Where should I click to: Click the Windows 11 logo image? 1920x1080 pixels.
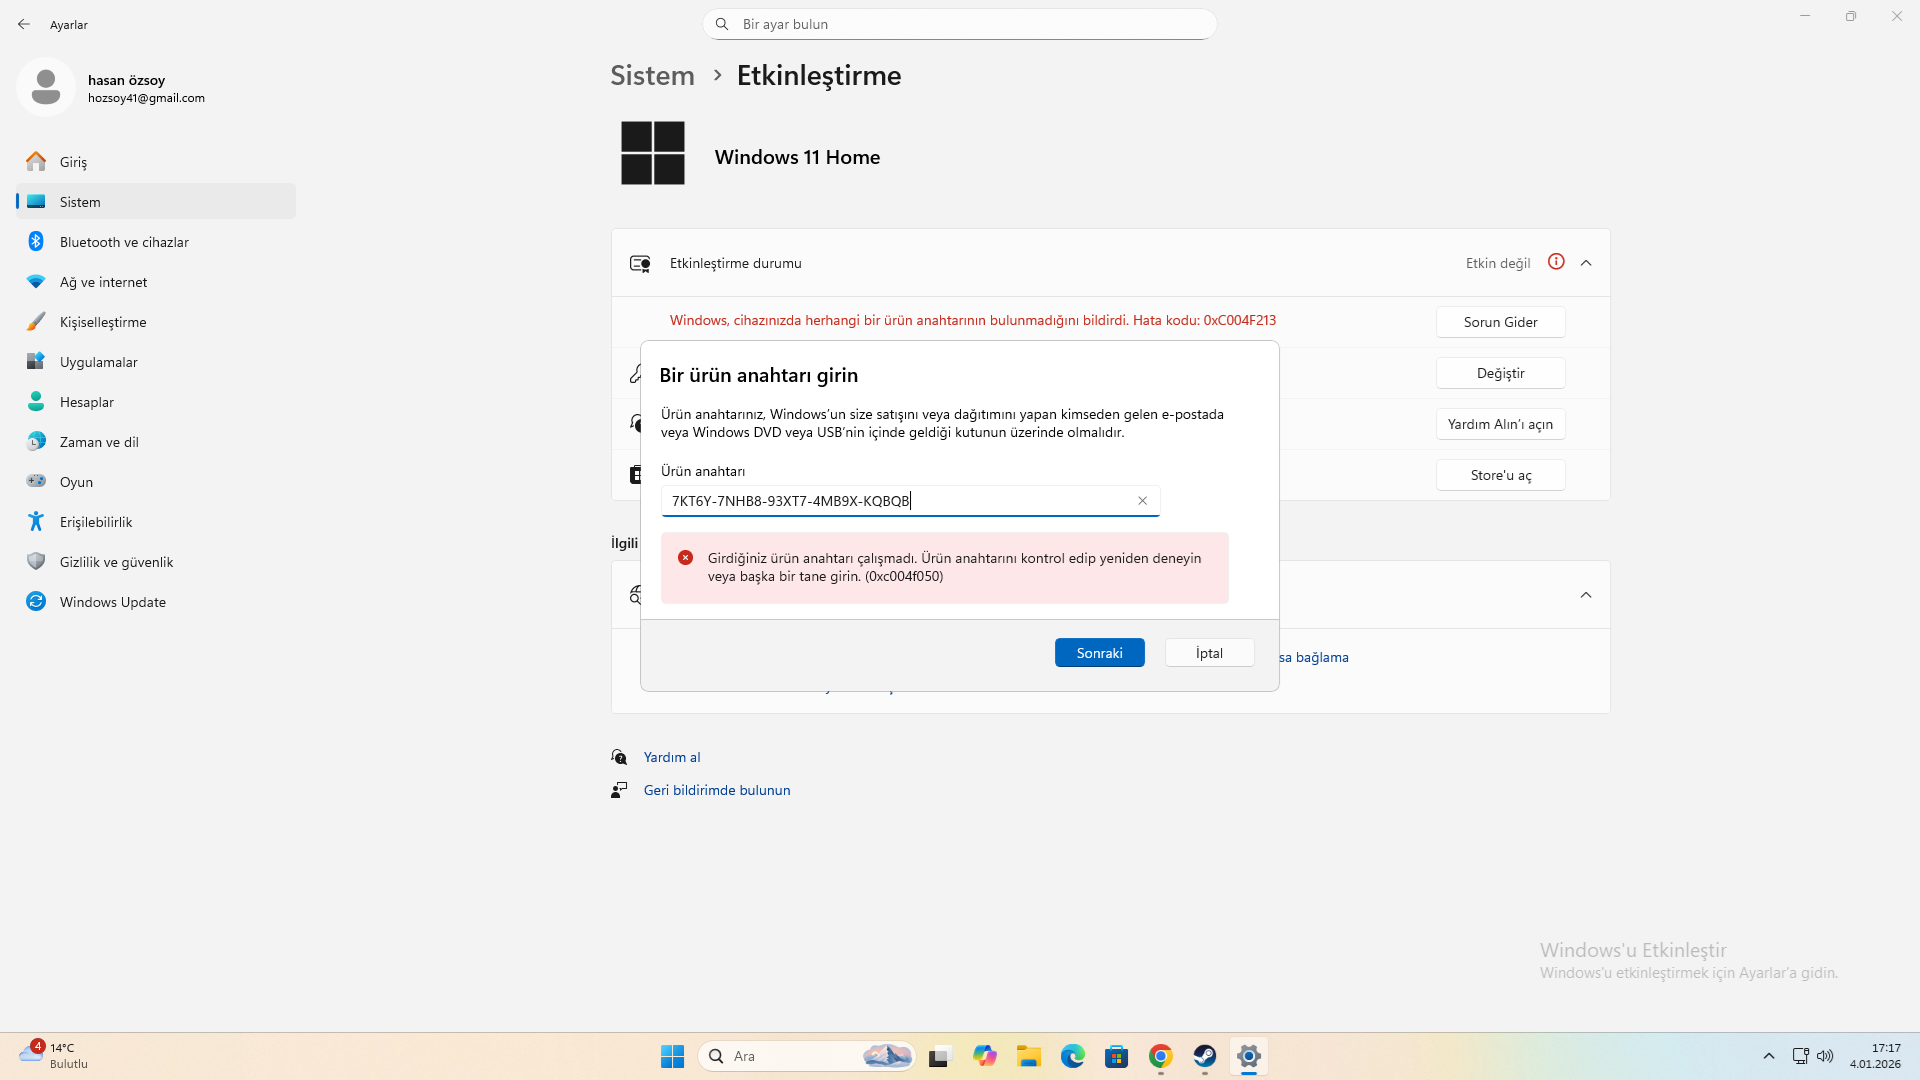click(x=653, y=153)
